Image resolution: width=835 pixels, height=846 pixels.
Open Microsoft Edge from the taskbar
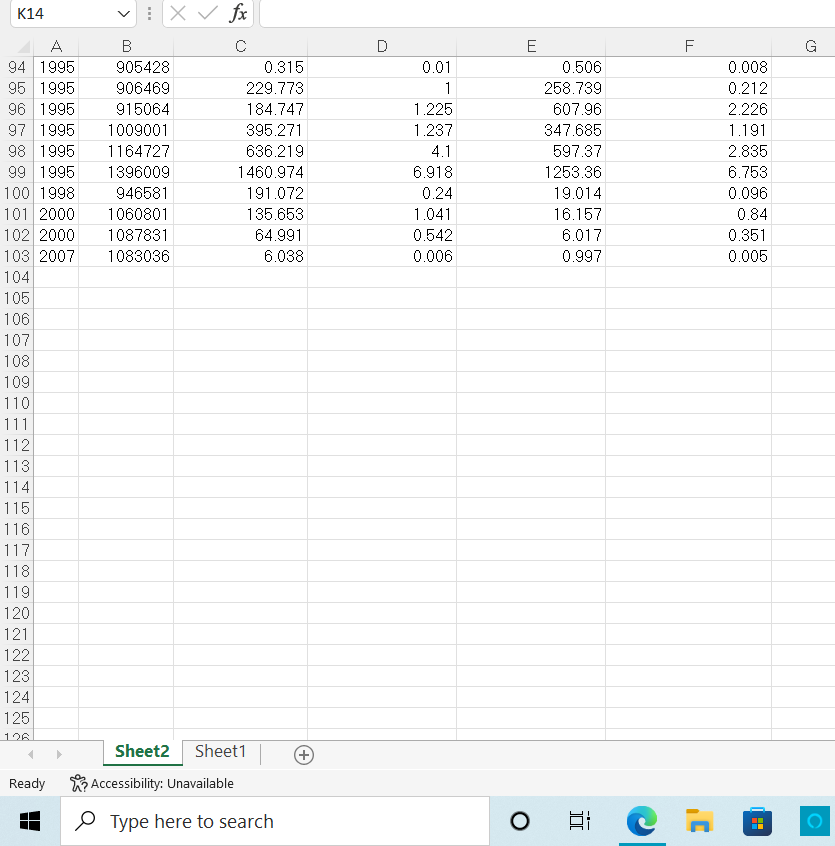[x=641, y=821]
